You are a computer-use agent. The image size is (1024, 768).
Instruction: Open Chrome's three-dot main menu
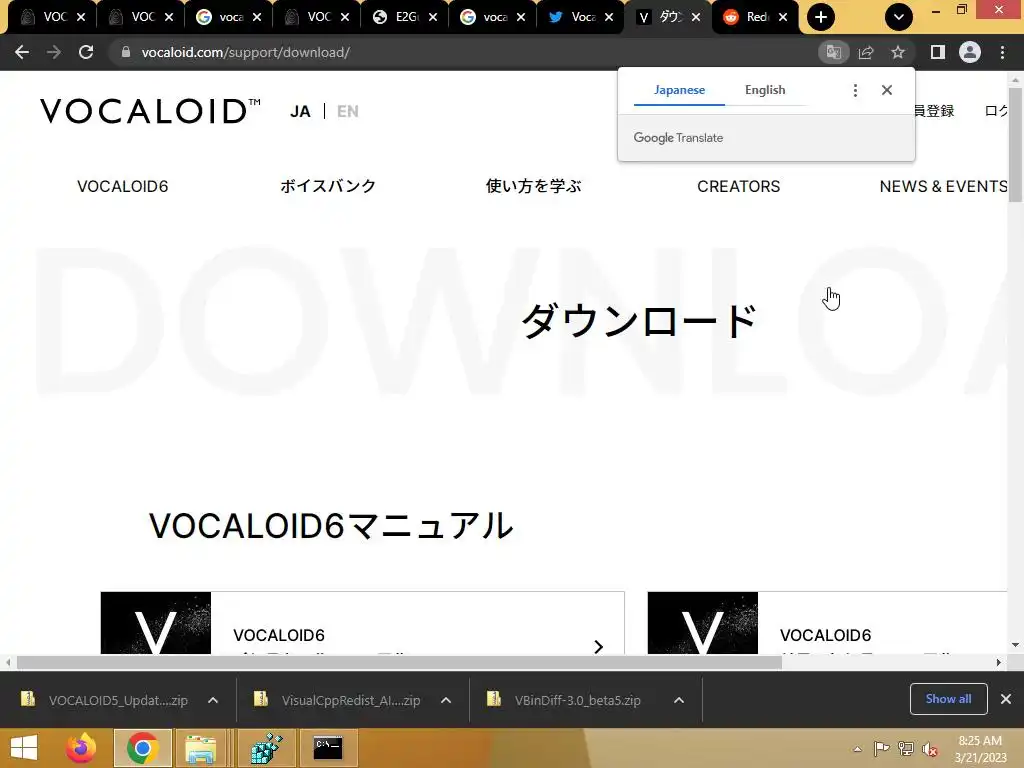pyautogui.click(x=1002, y=52)
